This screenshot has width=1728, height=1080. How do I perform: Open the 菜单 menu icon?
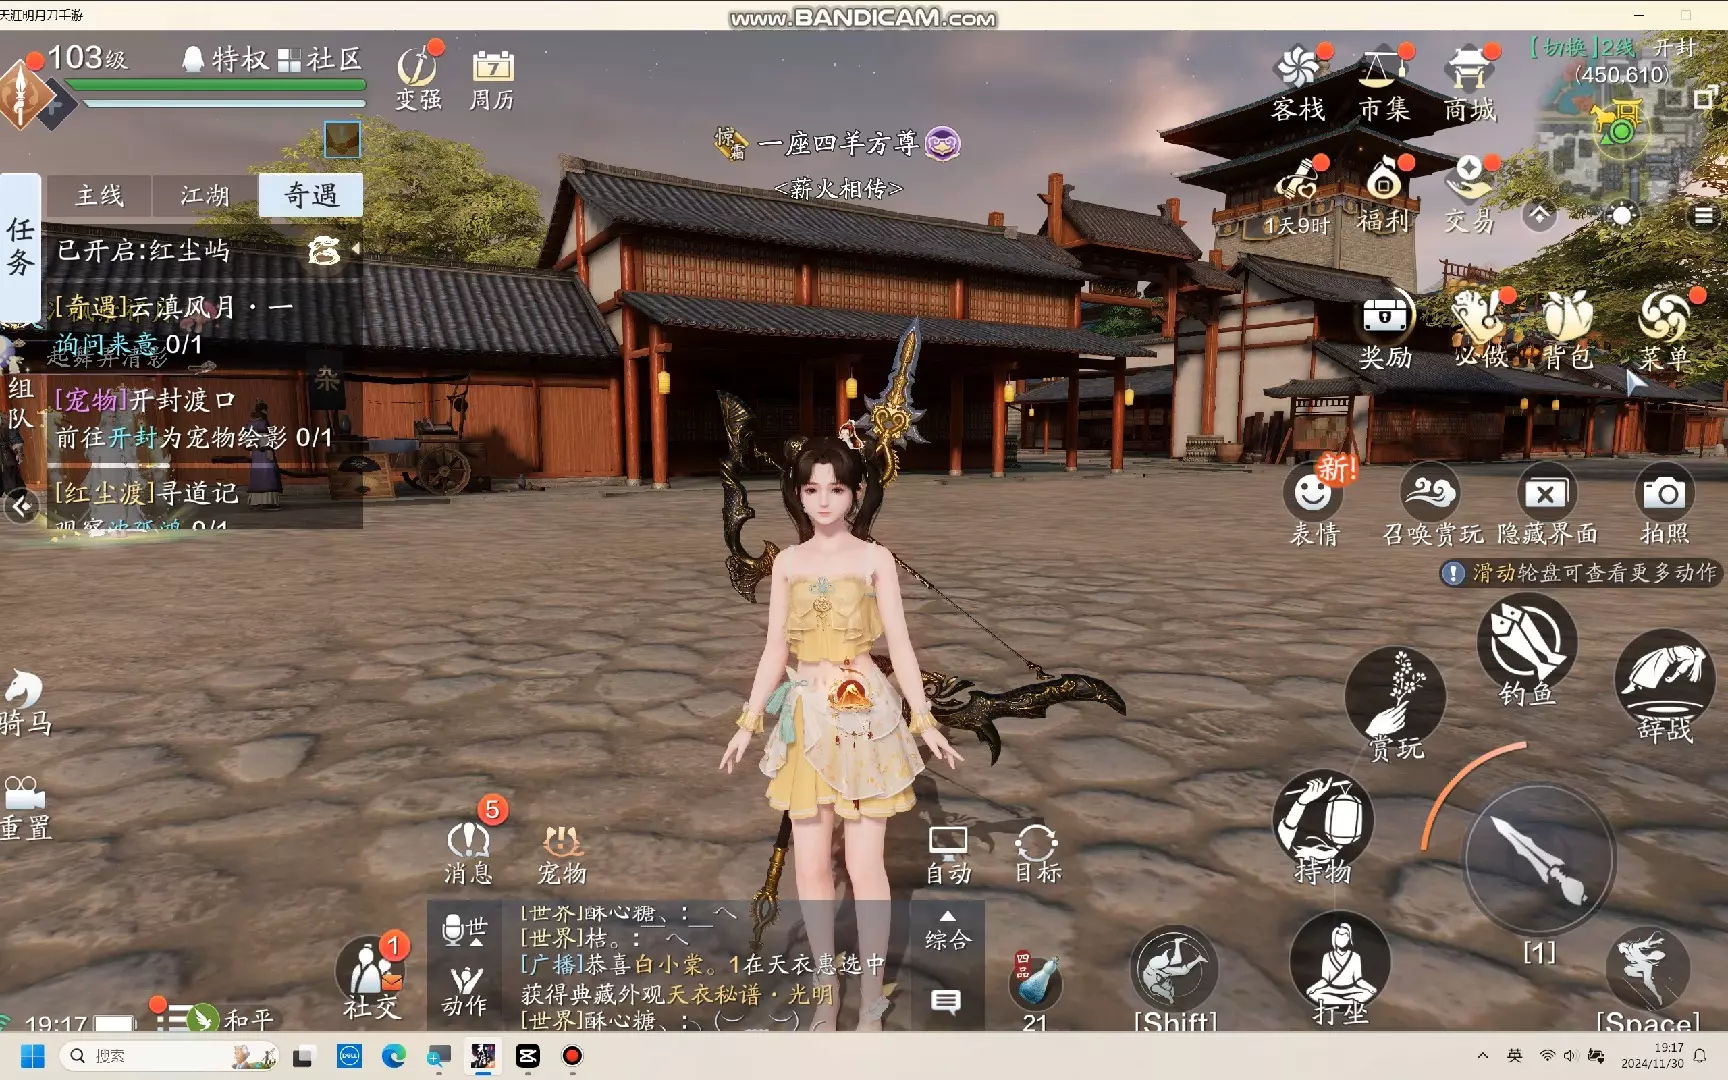tap(1664, 330)
